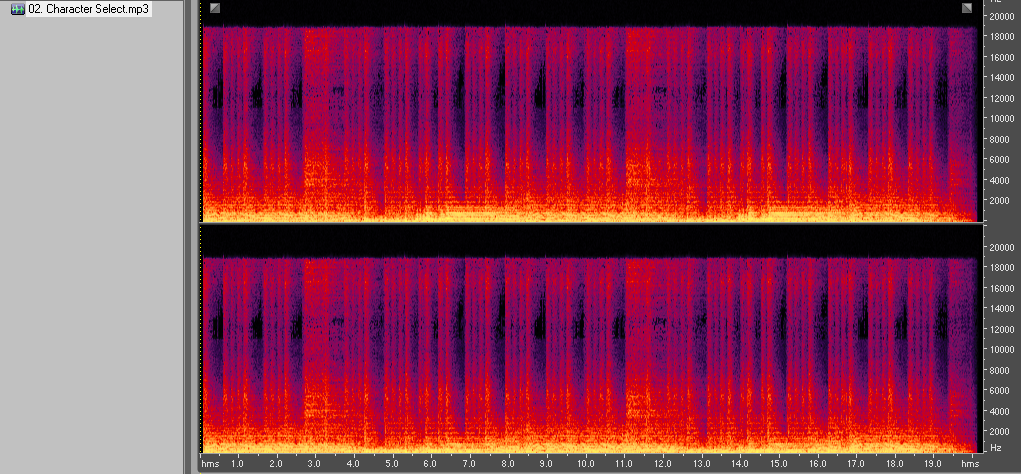Screen dimensions: 1021x474
Task: Click the 5.0 mark on the time ruler
Action: coord(391,464)
